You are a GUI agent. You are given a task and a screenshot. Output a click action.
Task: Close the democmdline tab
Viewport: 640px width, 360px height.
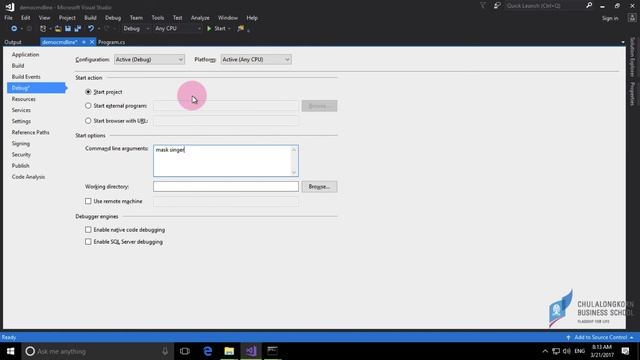(x=92, y=42)
